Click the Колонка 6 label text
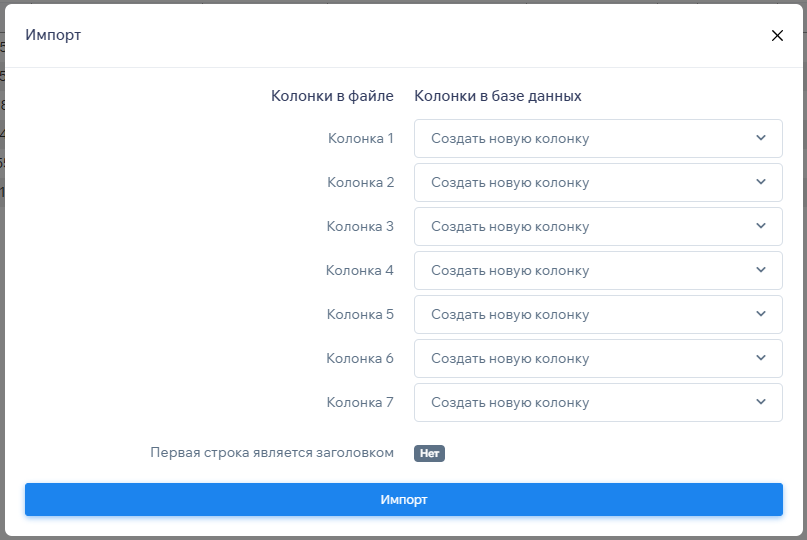The height and width of the screenshot is (540, 807). point(360,358)
